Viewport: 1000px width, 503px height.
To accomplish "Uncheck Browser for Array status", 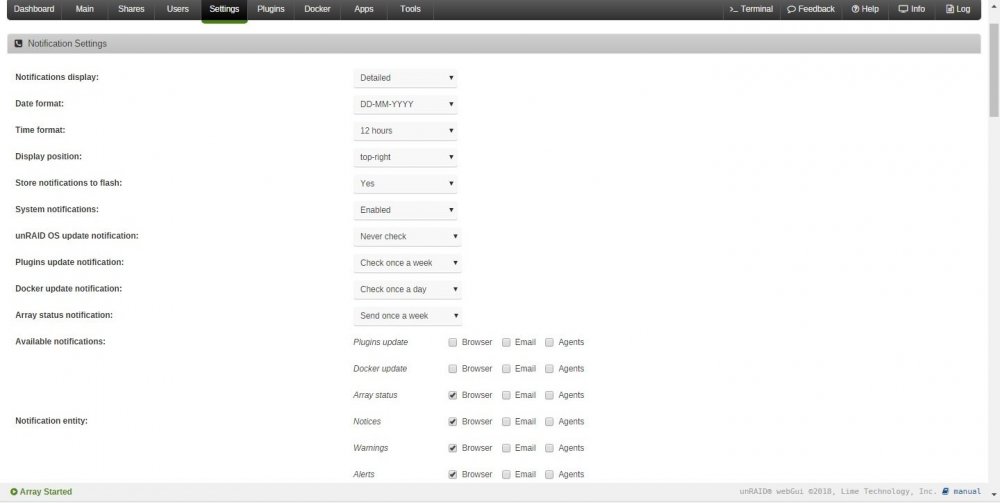I will point(453,395).
